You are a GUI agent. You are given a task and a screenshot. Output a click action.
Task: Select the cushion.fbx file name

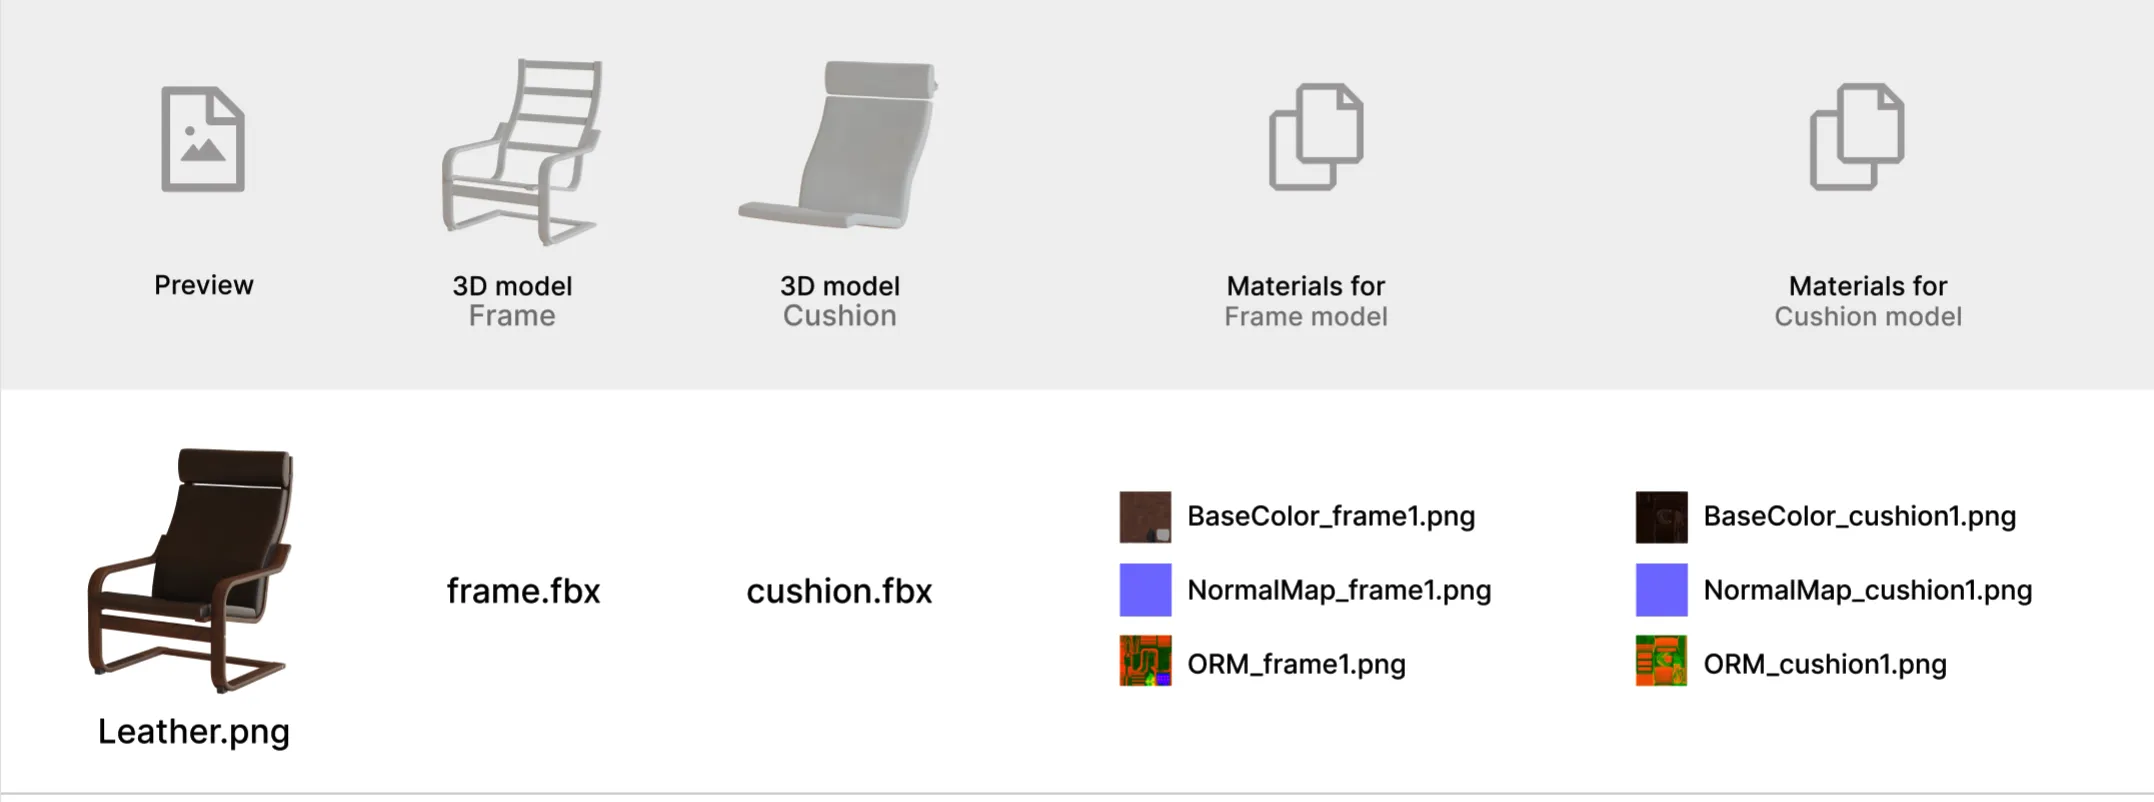pyautogui.click(x=839, y=591)
